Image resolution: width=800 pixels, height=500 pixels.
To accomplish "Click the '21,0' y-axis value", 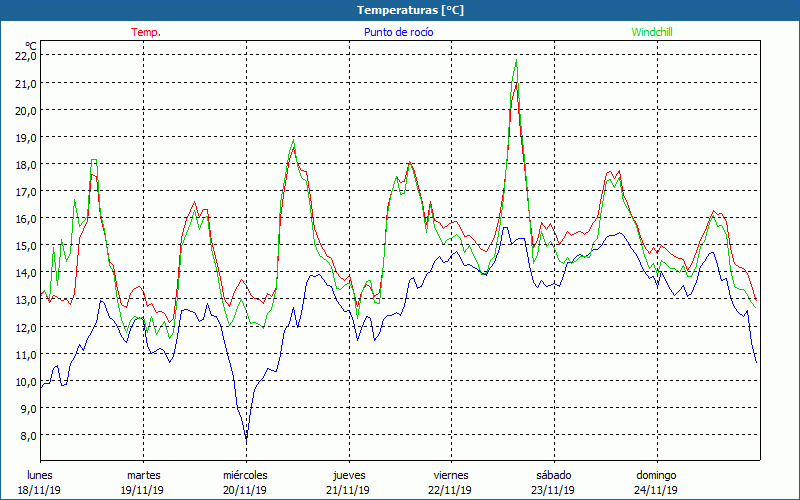I will click(x=26, y=83).
